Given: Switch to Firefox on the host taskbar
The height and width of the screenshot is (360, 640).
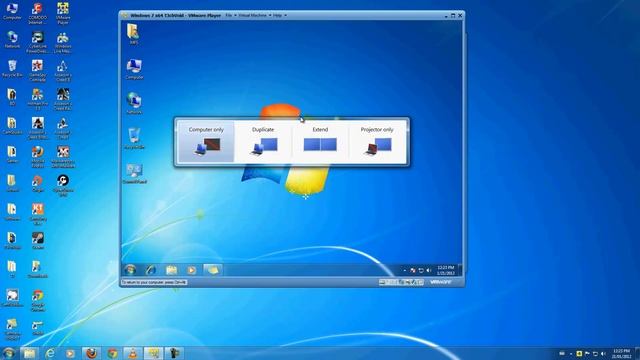Looking at the screenshot, I should 91,353.
